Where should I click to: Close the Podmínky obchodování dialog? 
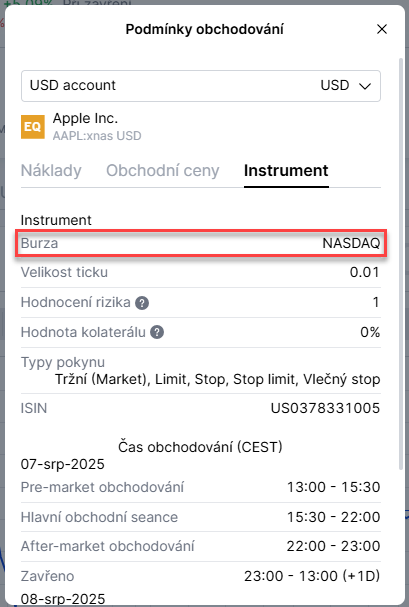382,29
